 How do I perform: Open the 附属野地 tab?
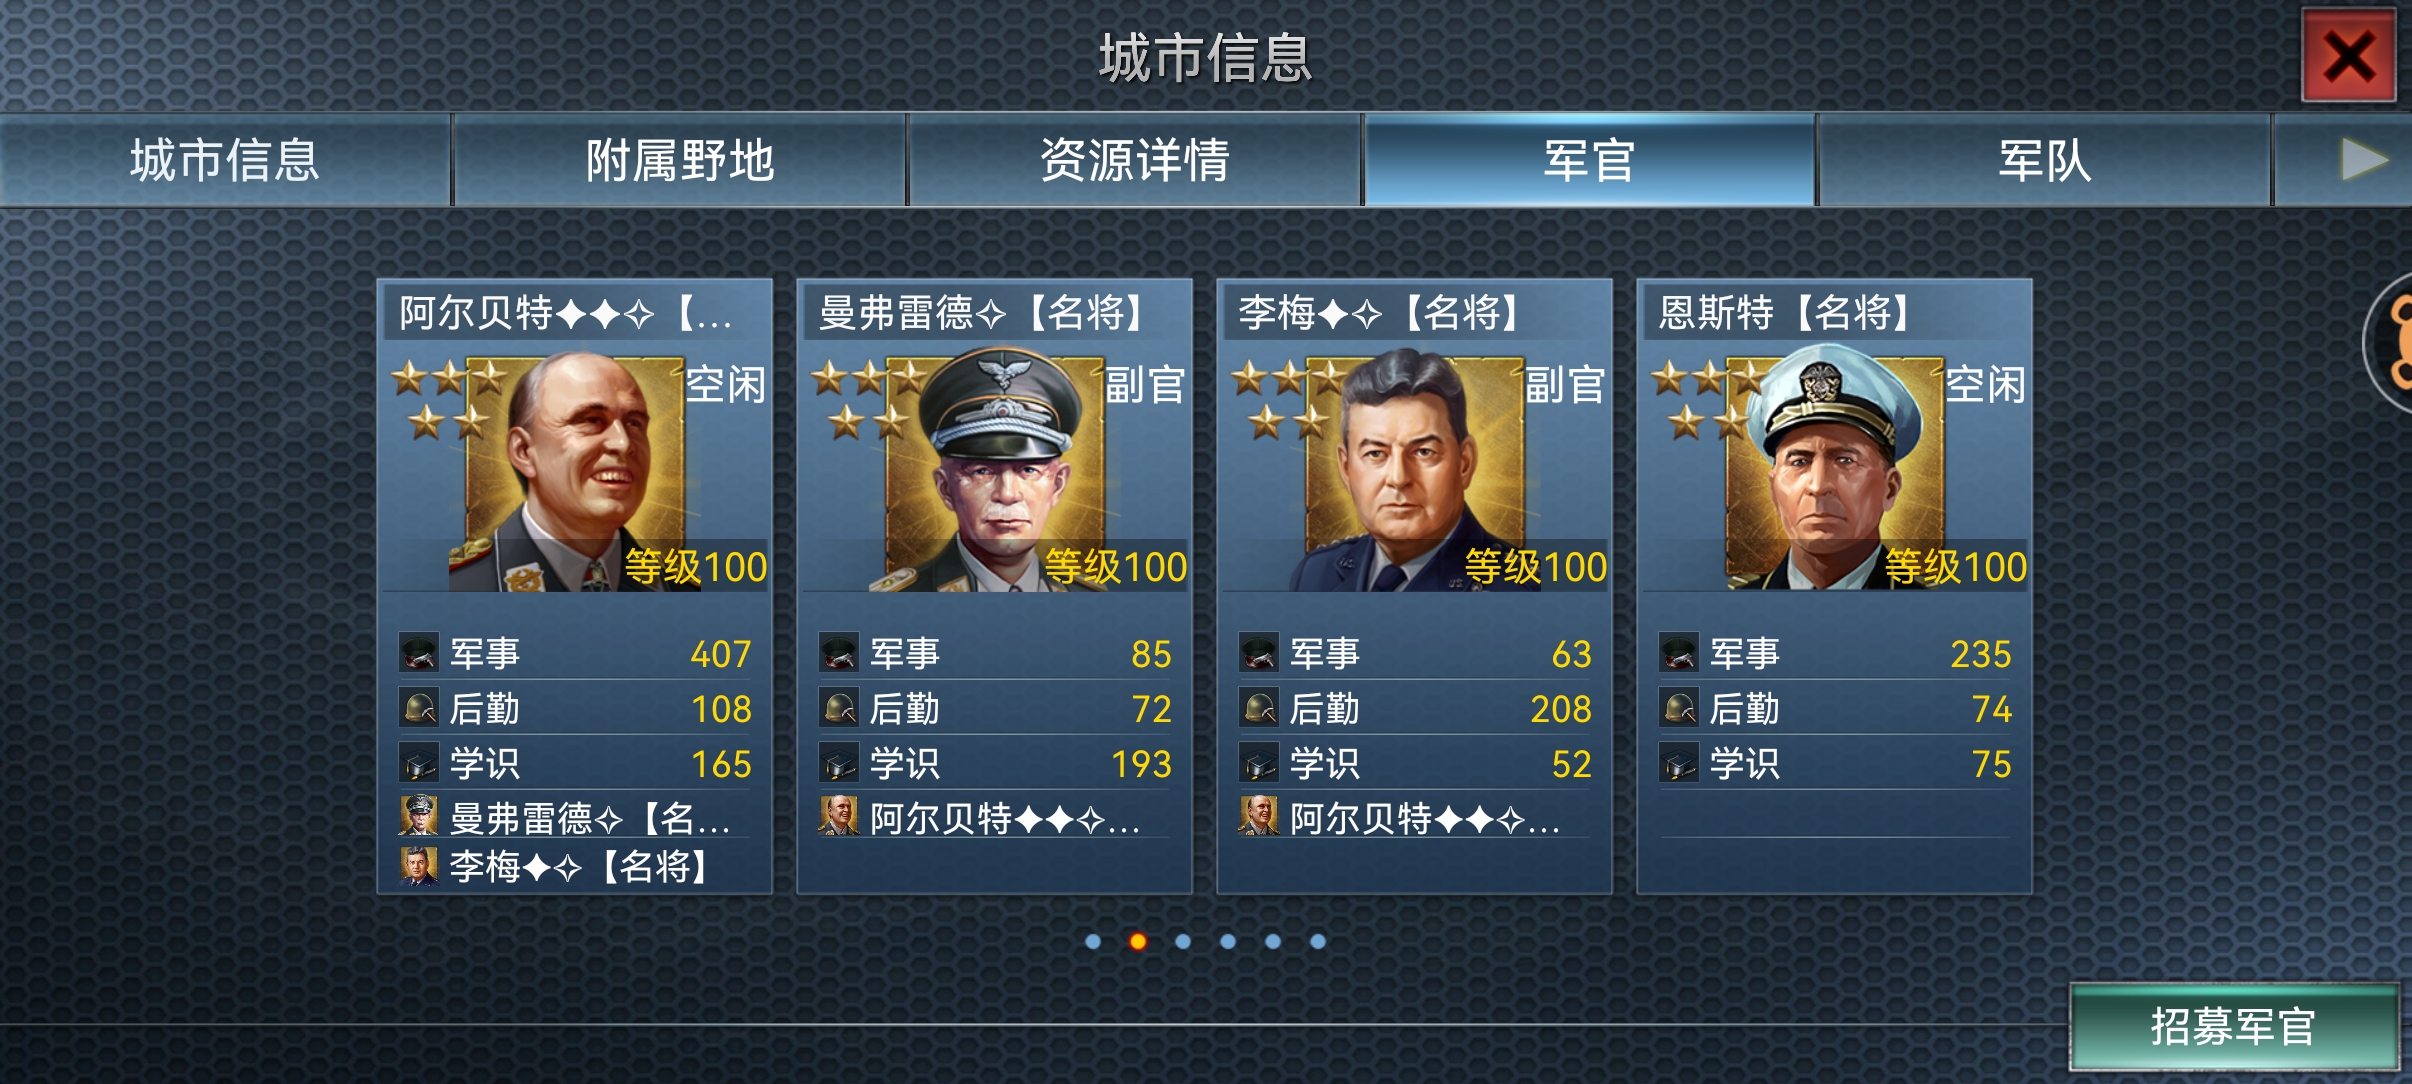pyautogui.click(x=680, y=160)
